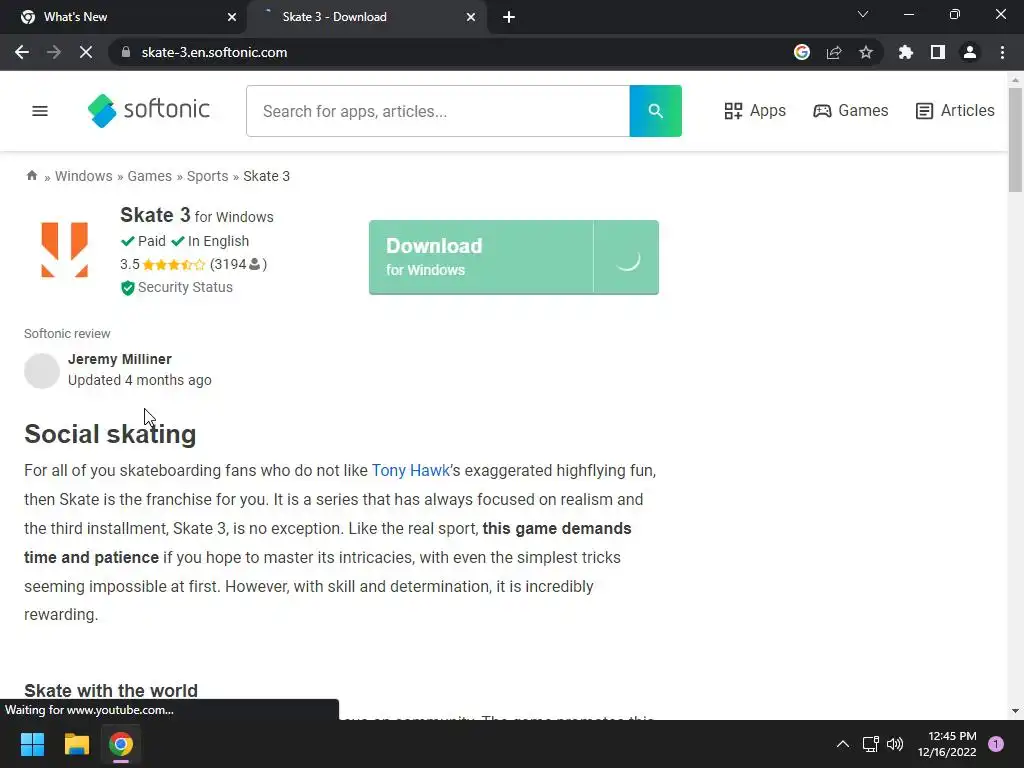Screen dimensions: 1024x768
Task: Click the star rating of Skate 3
Action: click(174, 264)
